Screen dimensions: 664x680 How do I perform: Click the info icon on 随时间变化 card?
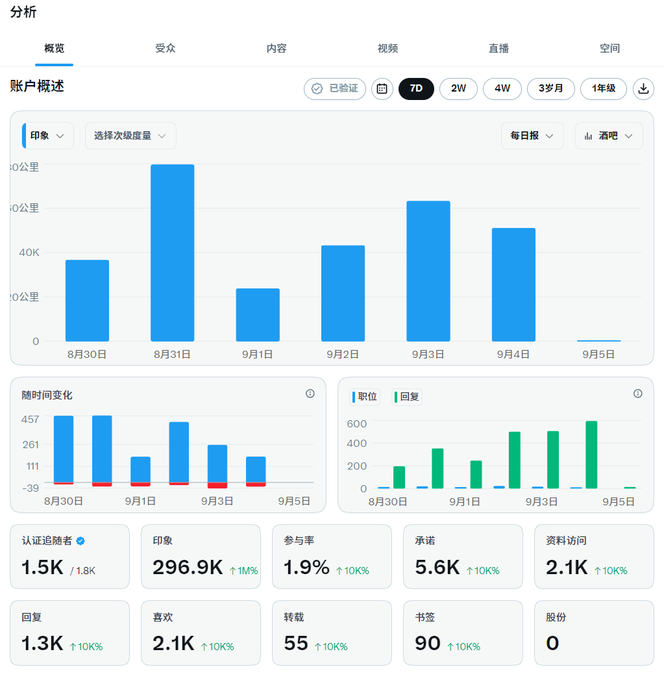(x=310, y=394)
